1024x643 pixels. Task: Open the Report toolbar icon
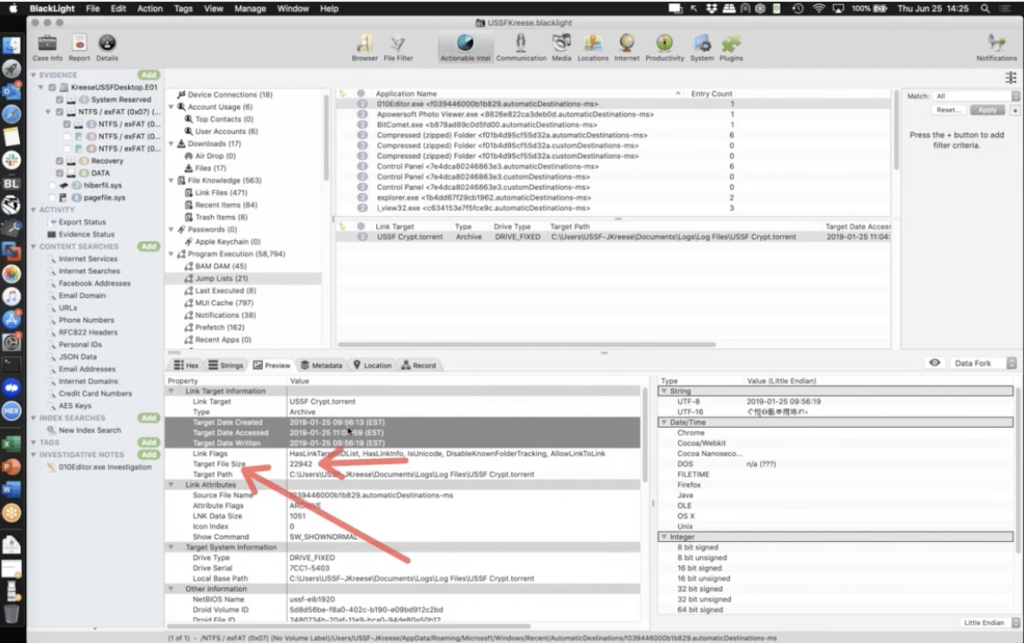pos(79,48)
